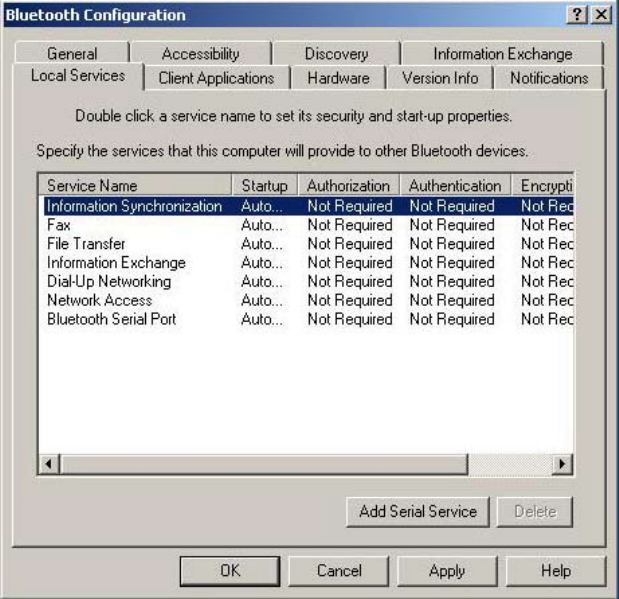Select the Fax service row
The height and width of the screenshot is (599, 619).
(x=308, y=225)
